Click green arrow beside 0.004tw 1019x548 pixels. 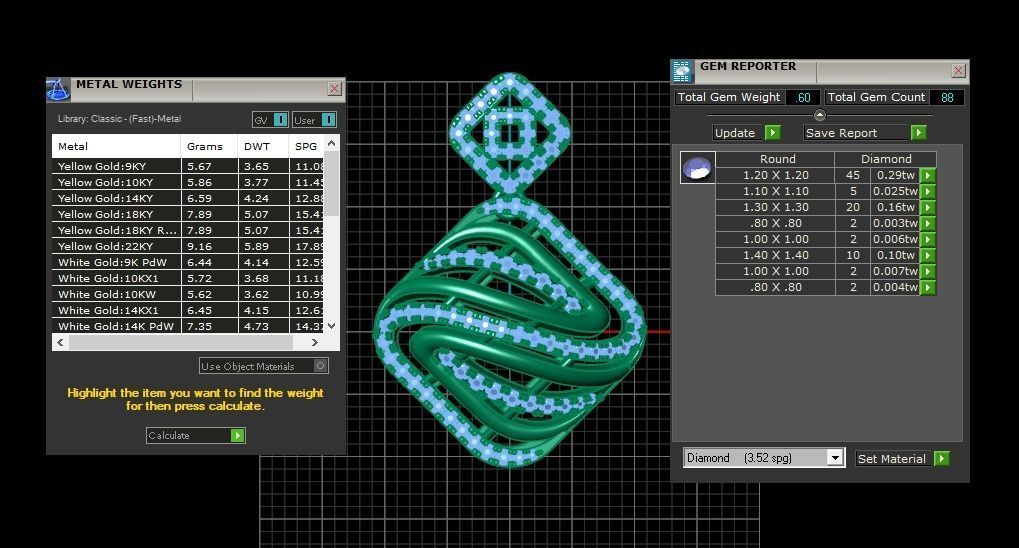pyautogui.click(x=927, y=287)
